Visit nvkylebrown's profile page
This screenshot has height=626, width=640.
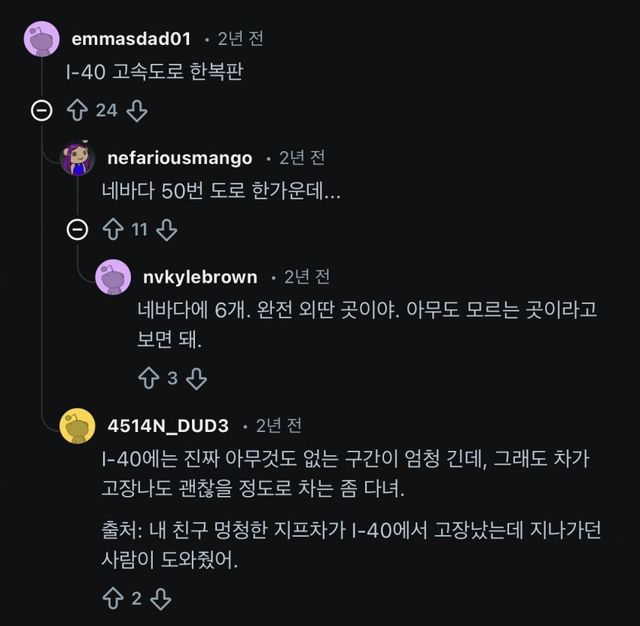[200, 277]
